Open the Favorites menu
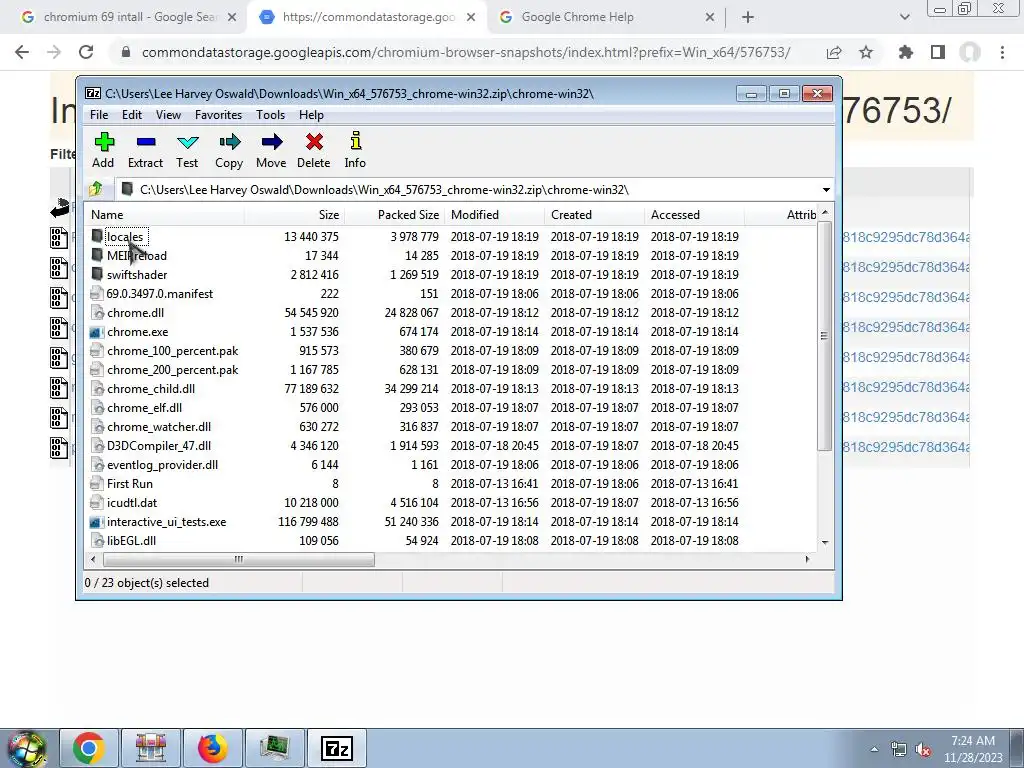Screen dimensions: 1024x768 coord(218,115)
